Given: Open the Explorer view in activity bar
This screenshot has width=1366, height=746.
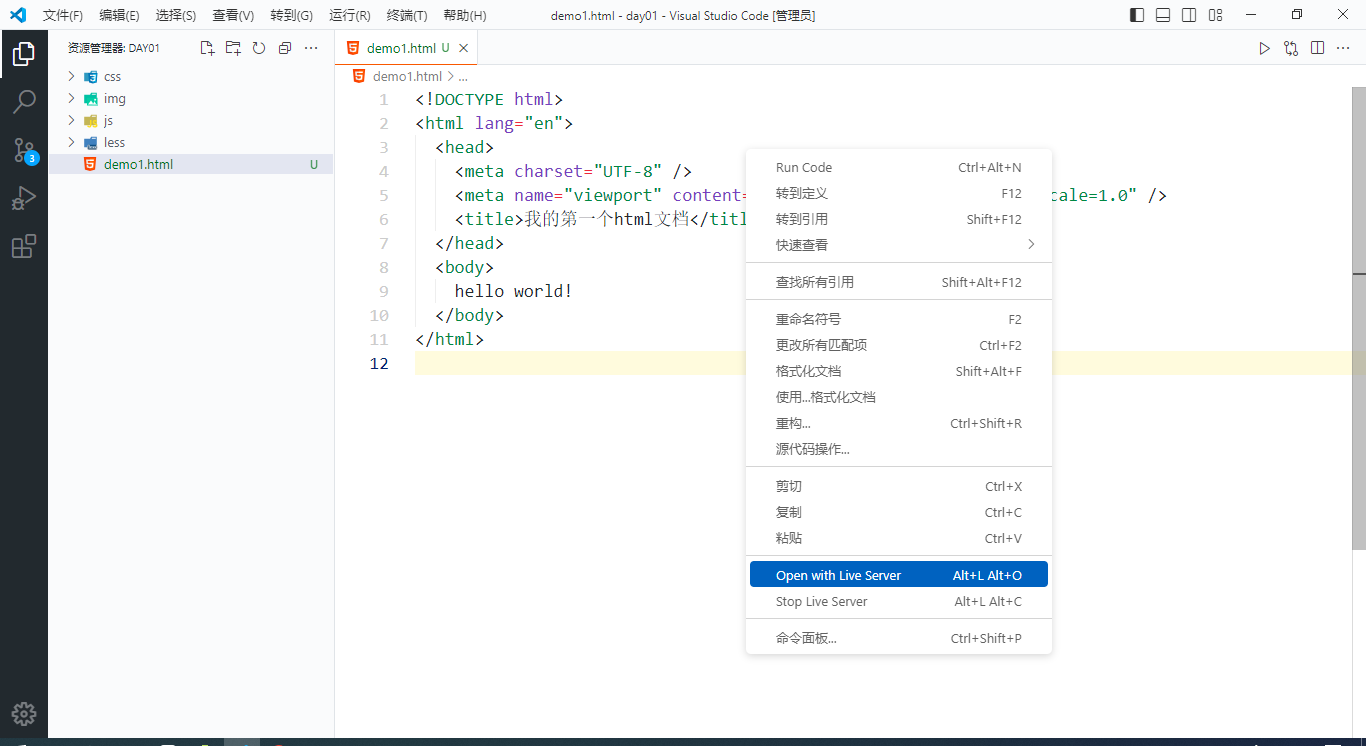Looking at the screenshot, I should coord(24,54).
